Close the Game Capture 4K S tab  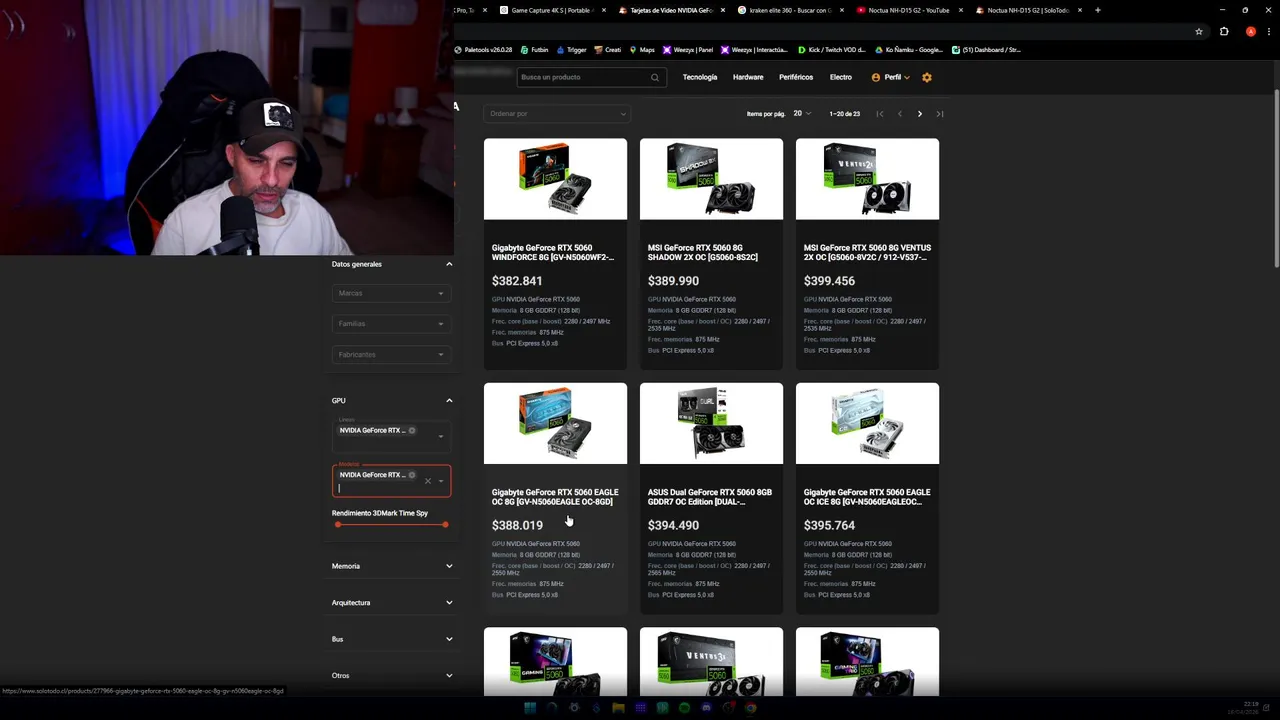604,10
